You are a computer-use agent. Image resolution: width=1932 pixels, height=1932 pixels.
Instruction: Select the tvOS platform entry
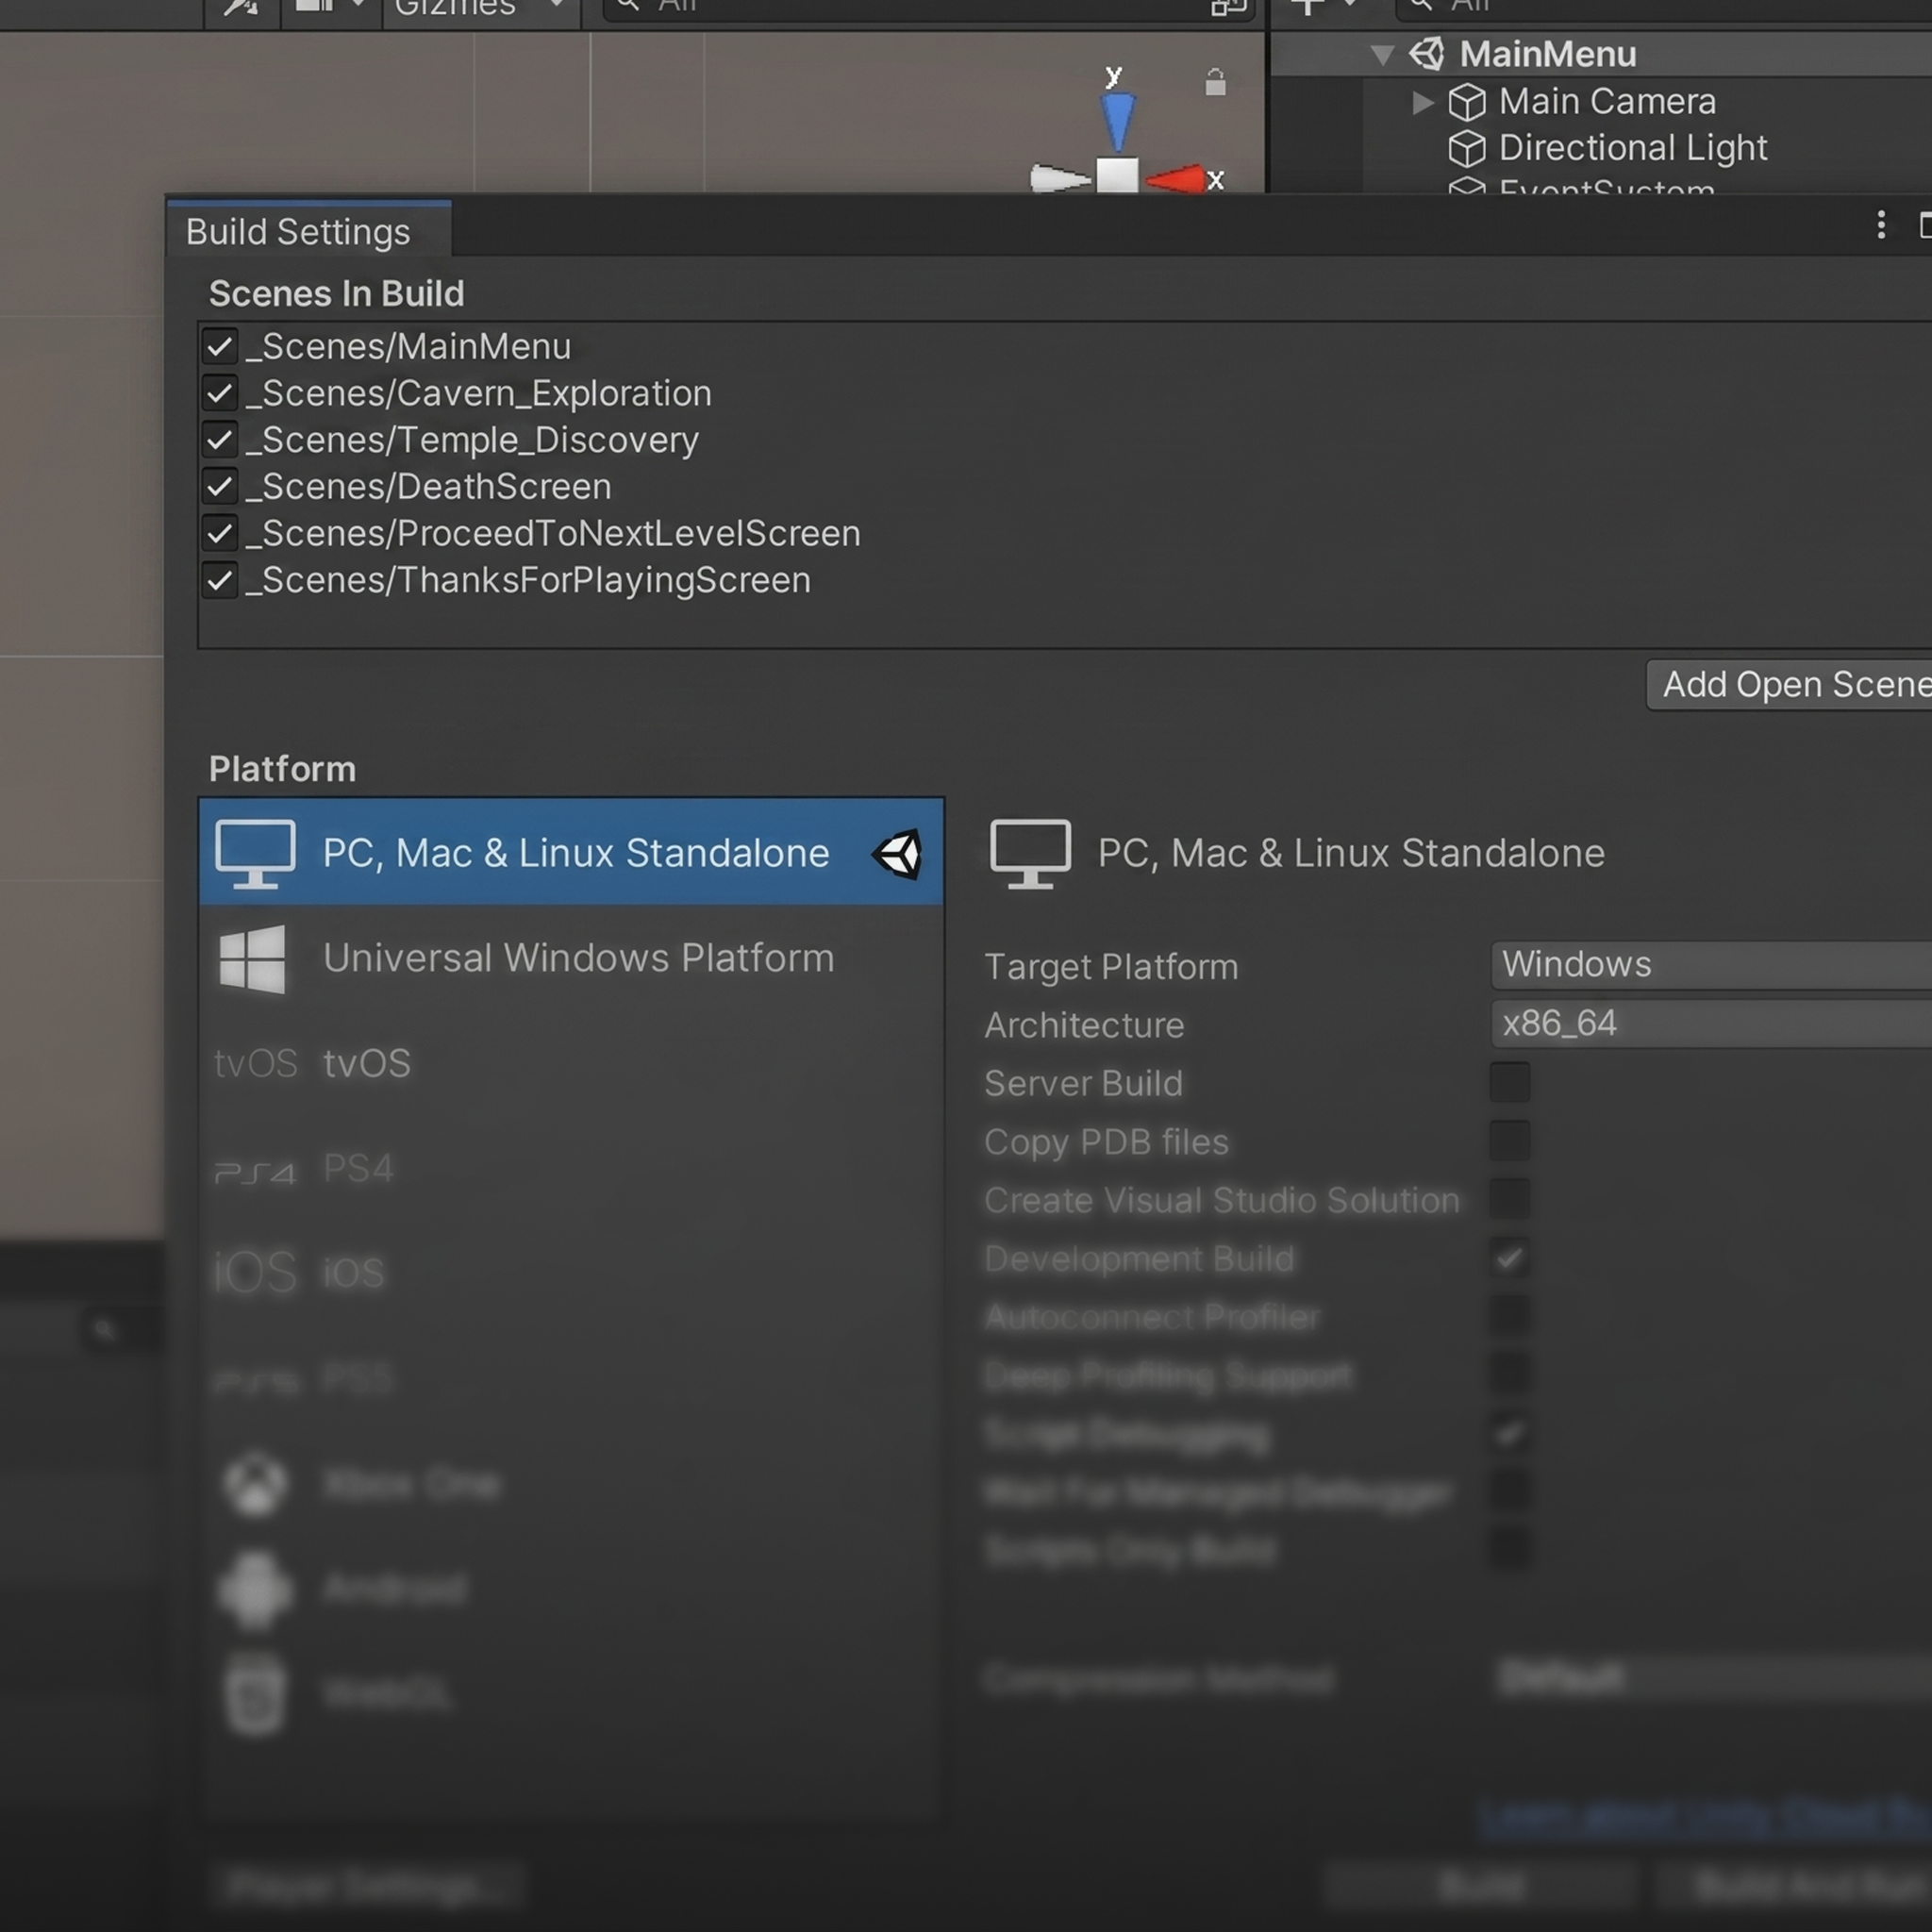tap(571, 1063)
